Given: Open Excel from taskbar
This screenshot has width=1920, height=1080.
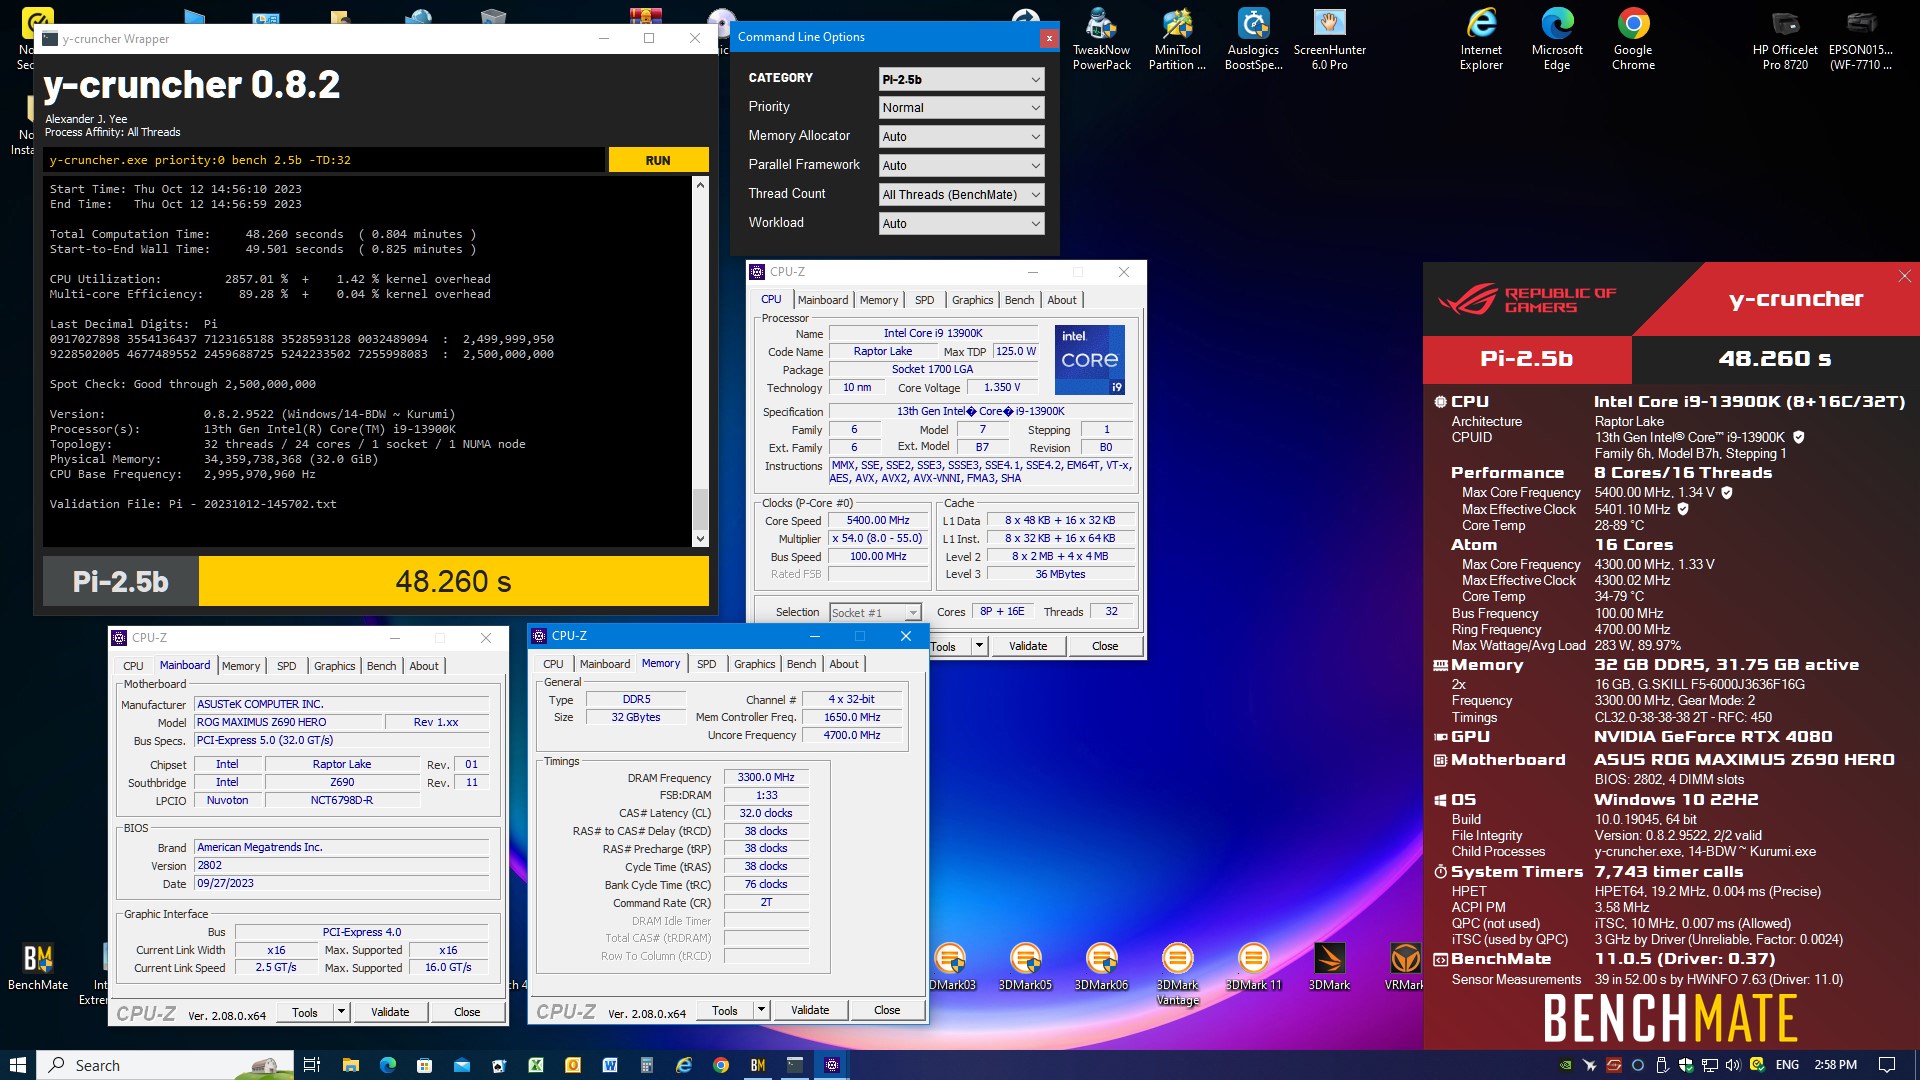Looking at the screenshot, I should [x=535, y=1065].
